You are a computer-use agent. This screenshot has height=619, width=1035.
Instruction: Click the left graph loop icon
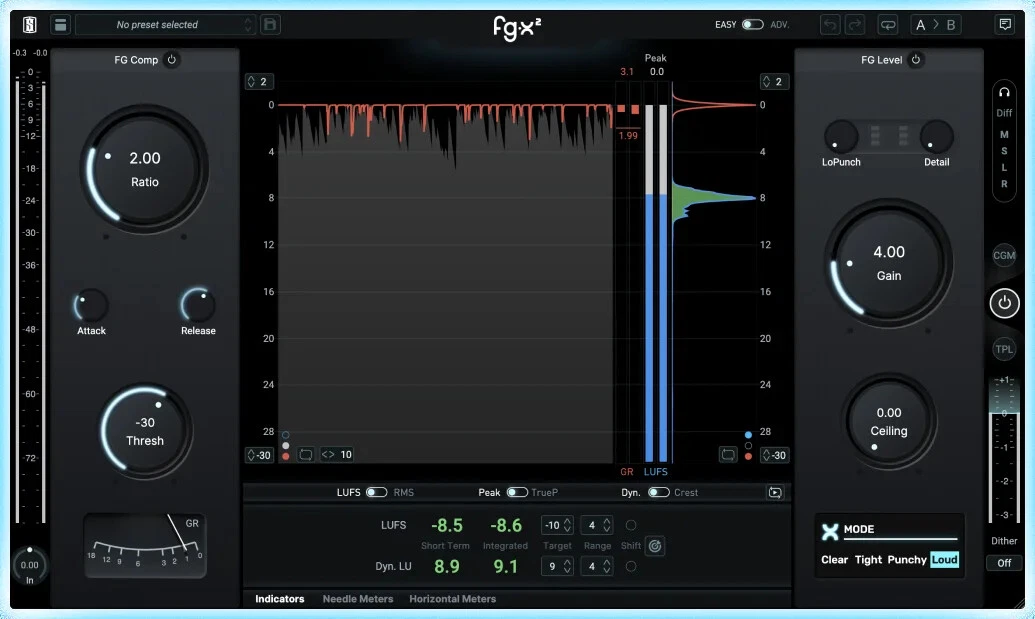click(x=306, y=455)
